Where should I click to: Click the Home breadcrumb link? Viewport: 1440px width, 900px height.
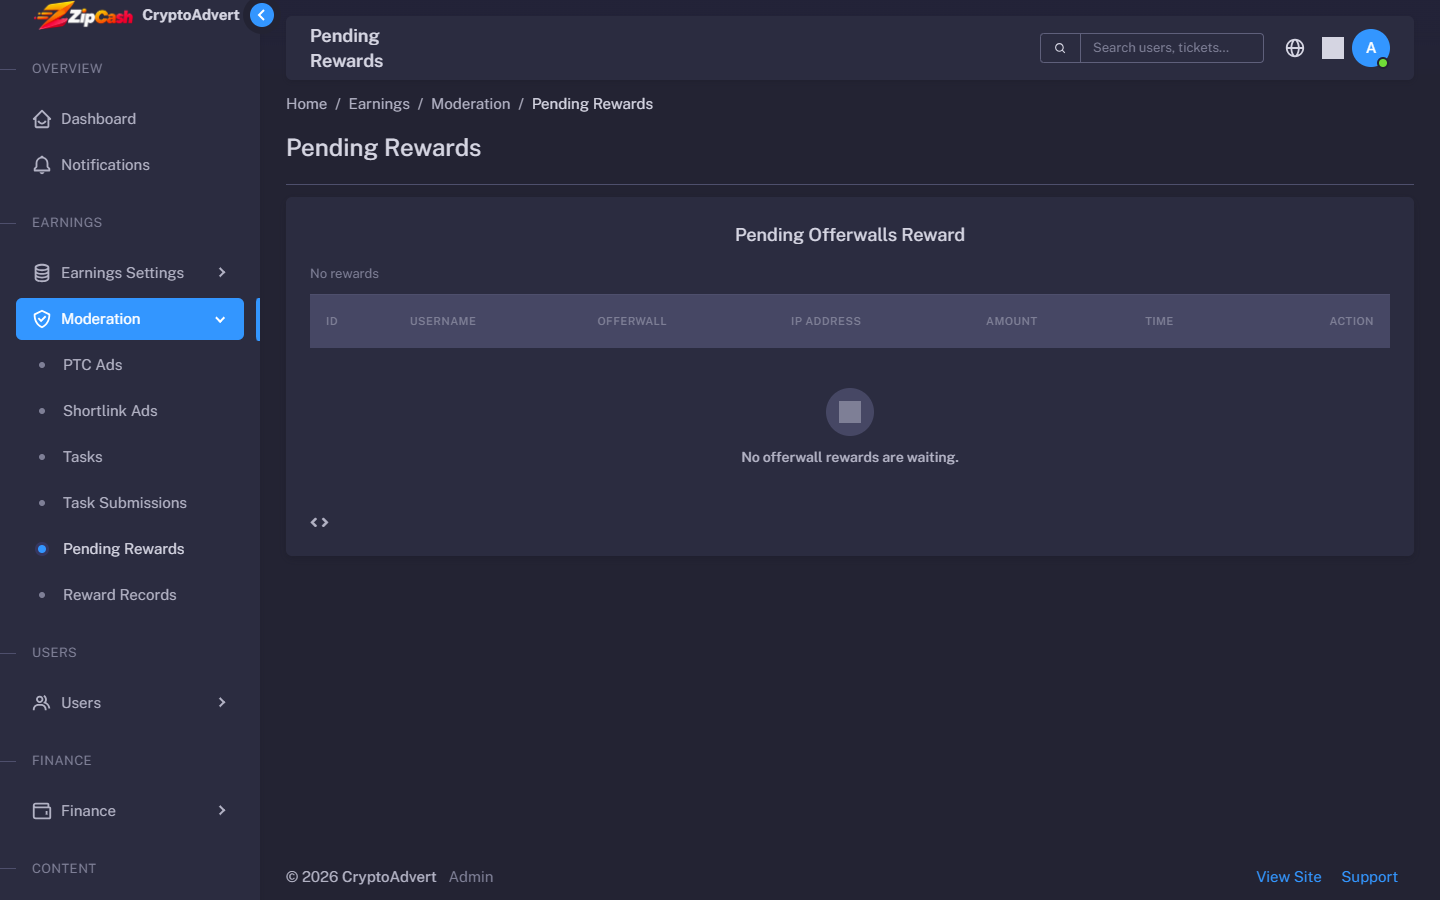[x=306, y=104]
